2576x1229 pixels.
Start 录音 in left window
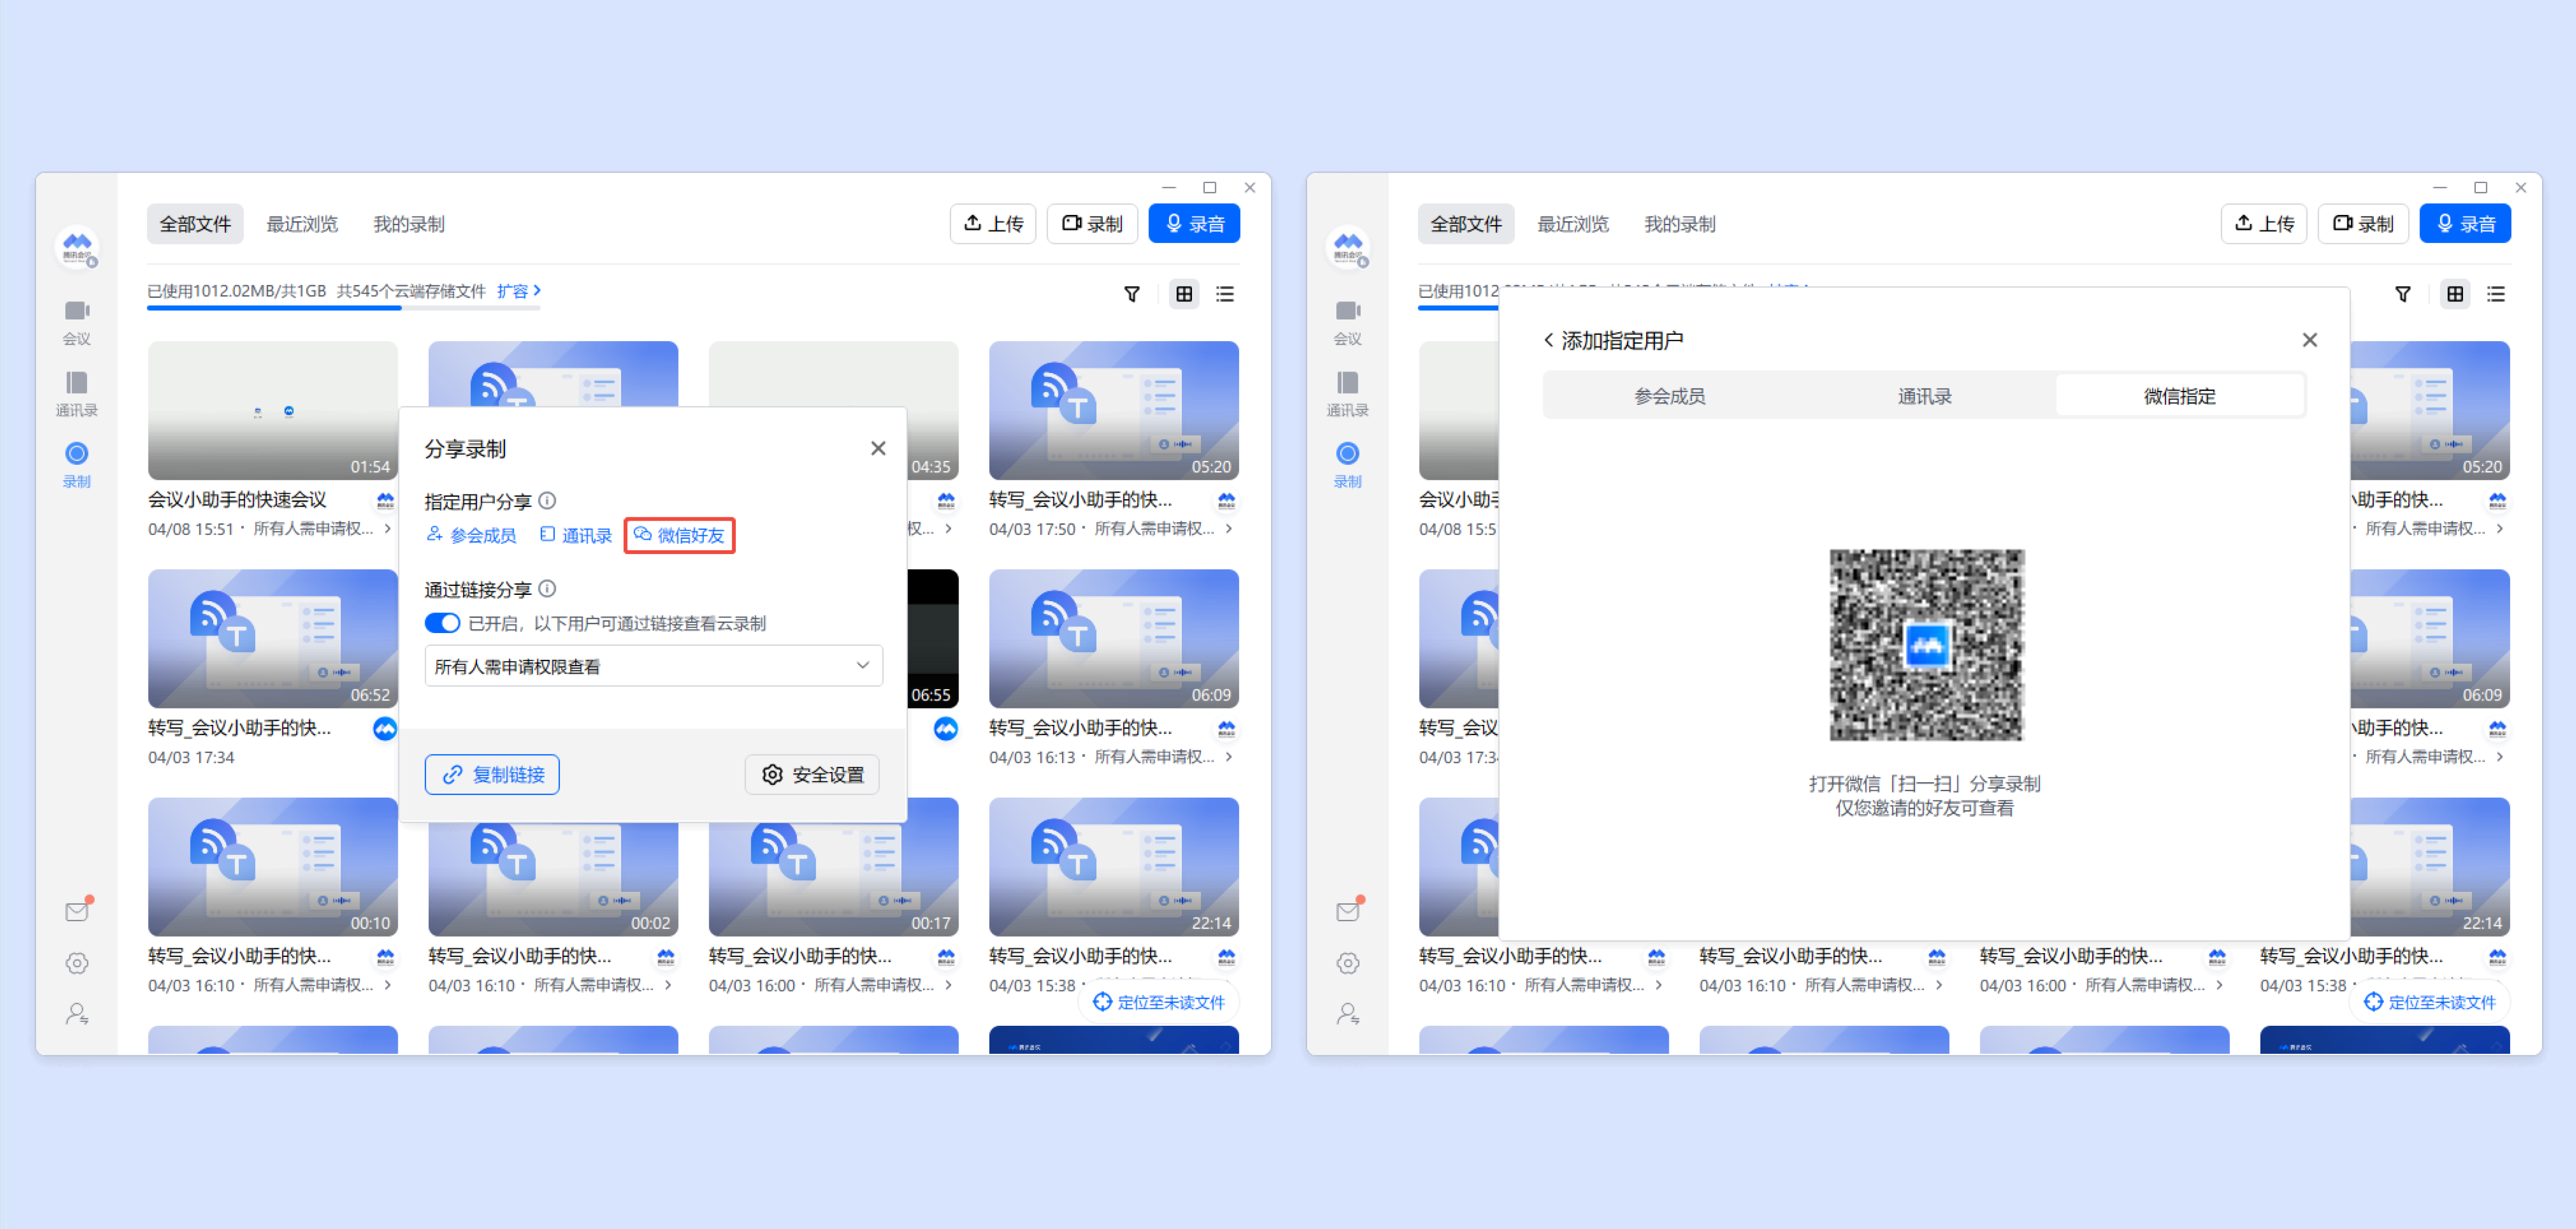[x=1195, y=224]
